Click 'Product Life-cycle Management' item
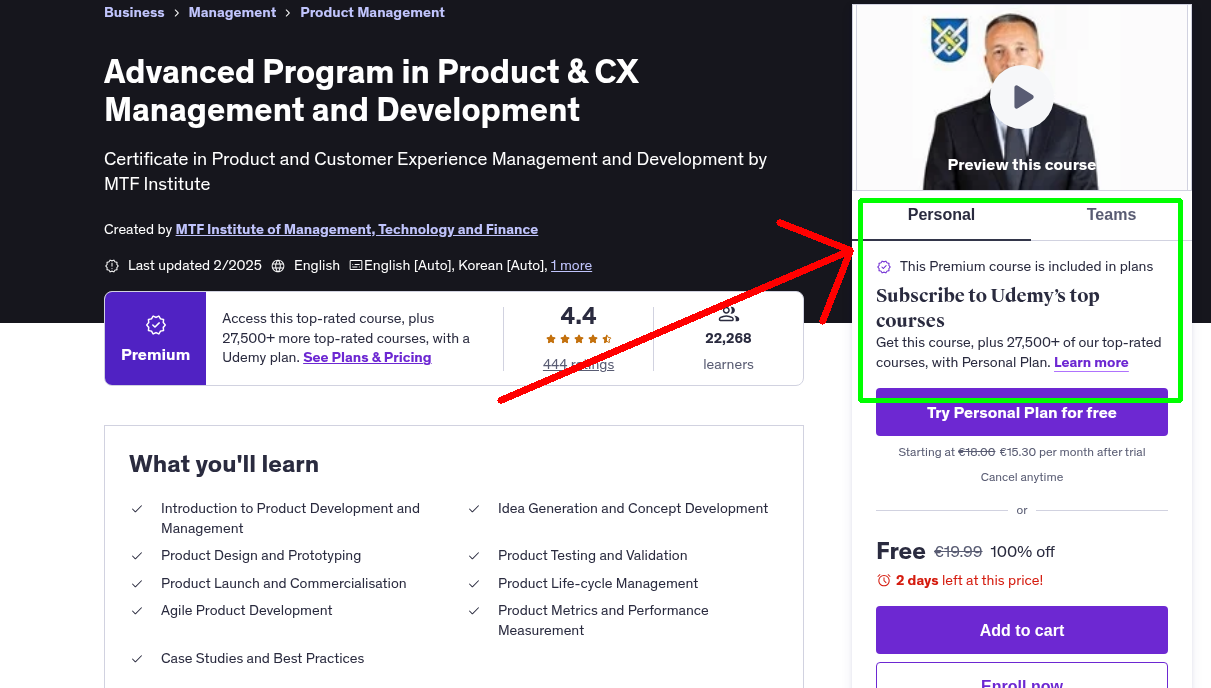This screenshot has height=688, width=1211. click(598, 583)
